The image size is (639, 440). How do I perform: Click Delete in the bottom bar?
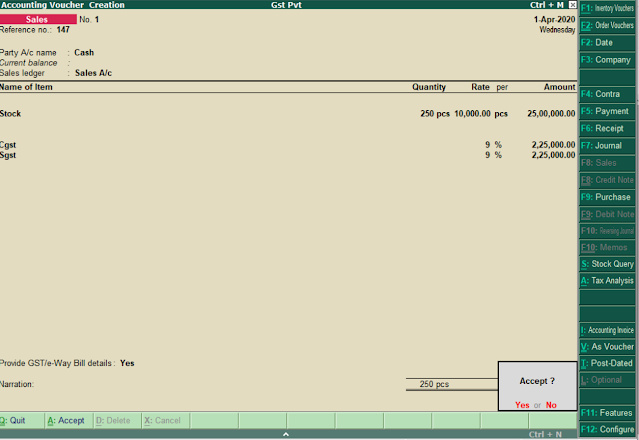point(117,420)
